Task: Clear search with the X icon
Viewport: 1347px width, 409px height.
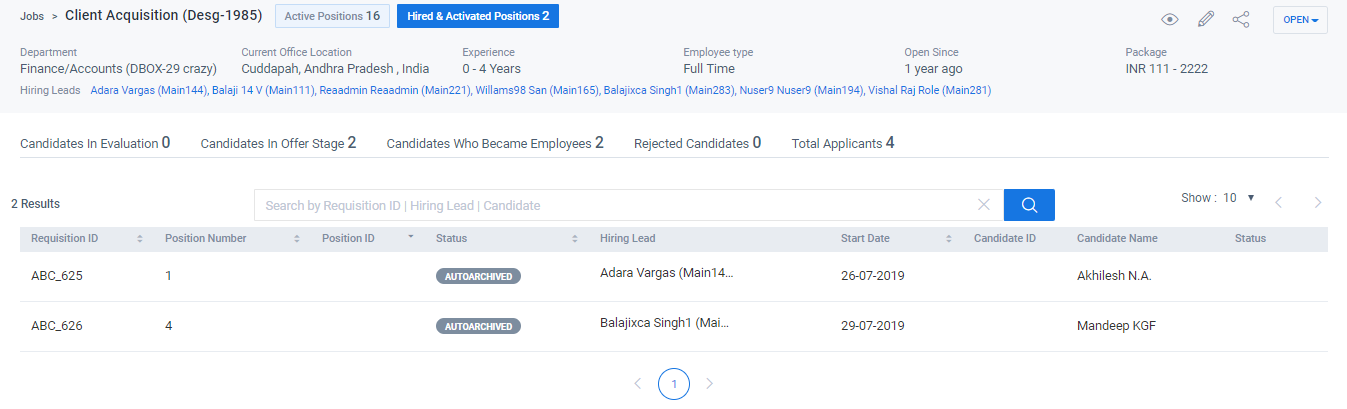Action: pyautogui.click(x=984, y=205)
